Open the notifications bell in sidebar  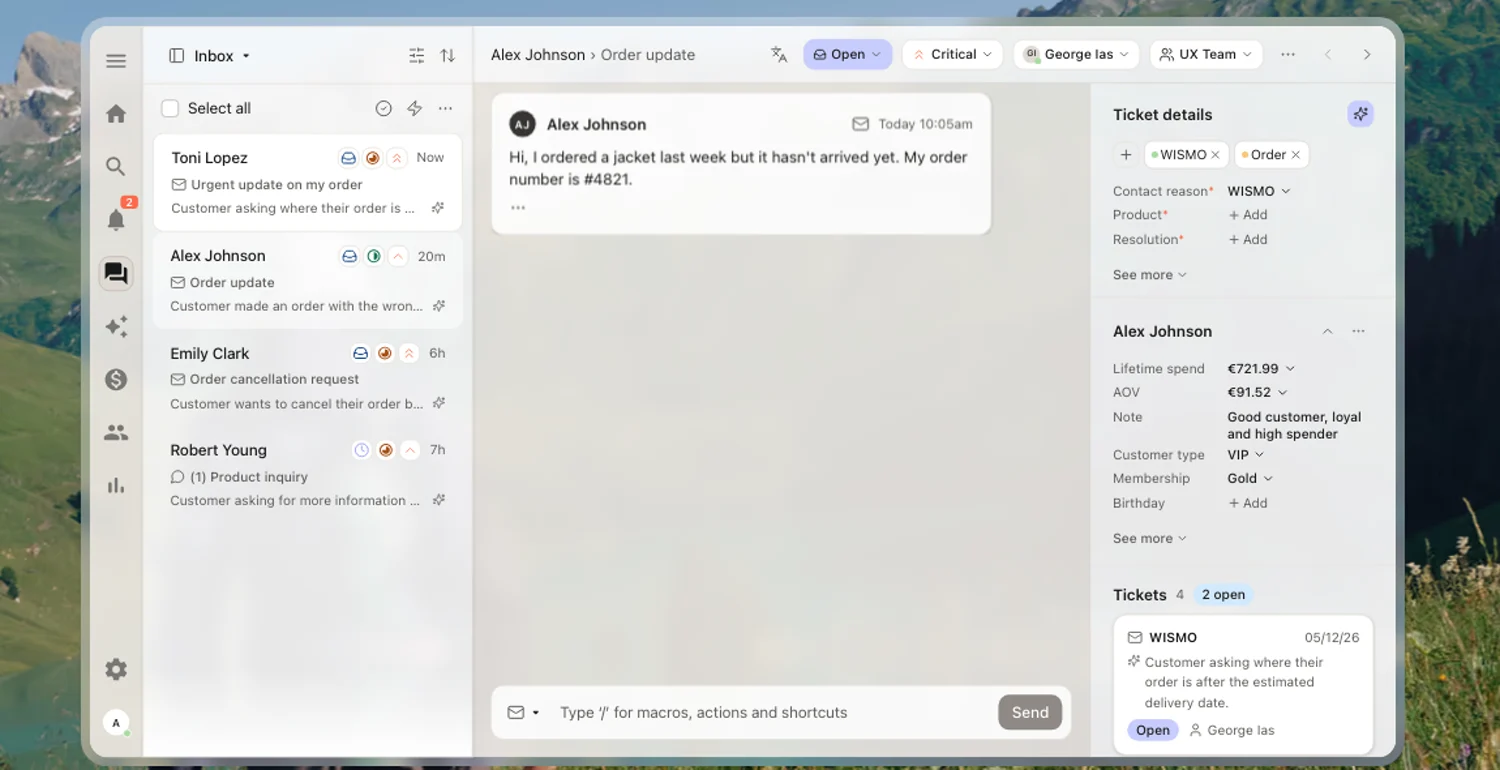[x=116, y=220]
